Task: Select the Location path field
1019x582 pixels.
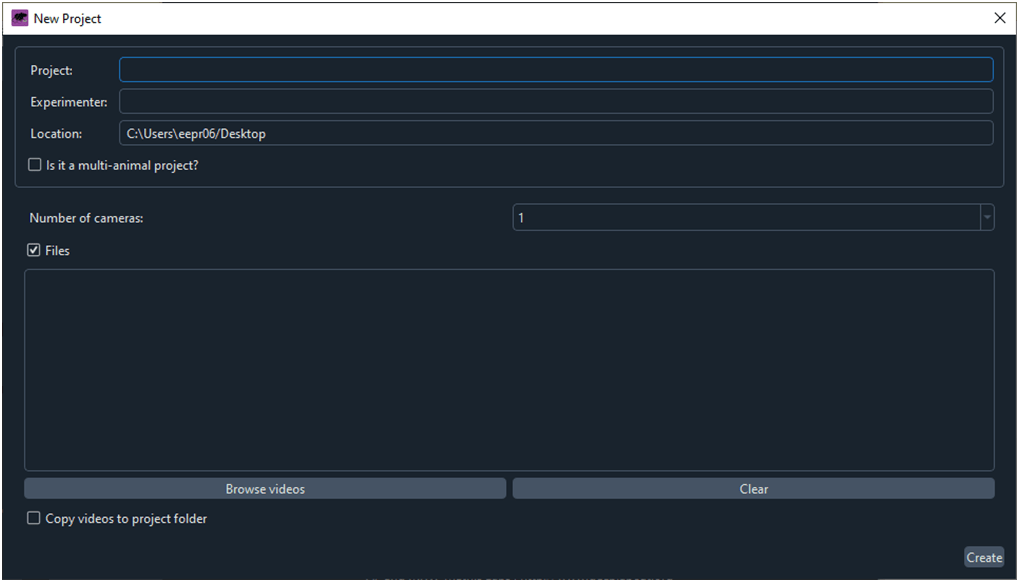Action: [555, 134]
